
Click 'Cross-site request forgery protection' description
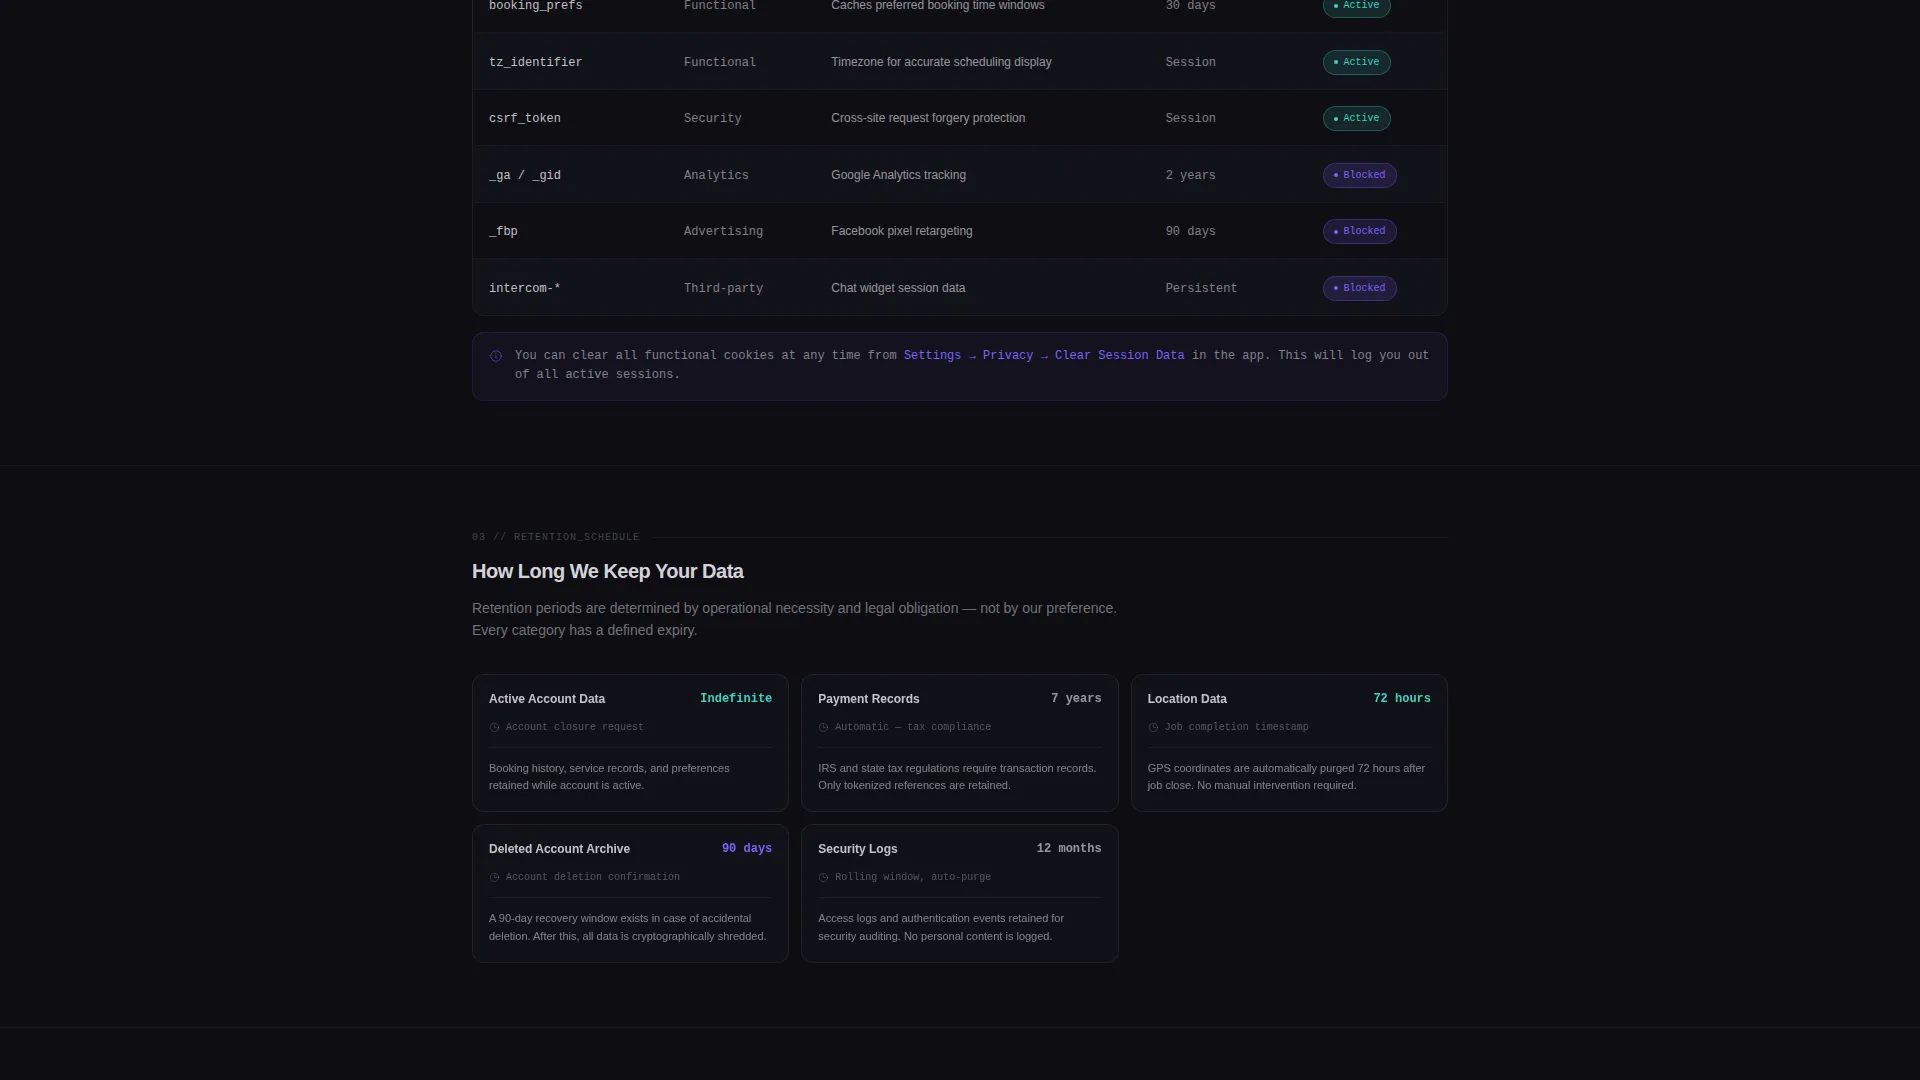[x=928, y=118]
